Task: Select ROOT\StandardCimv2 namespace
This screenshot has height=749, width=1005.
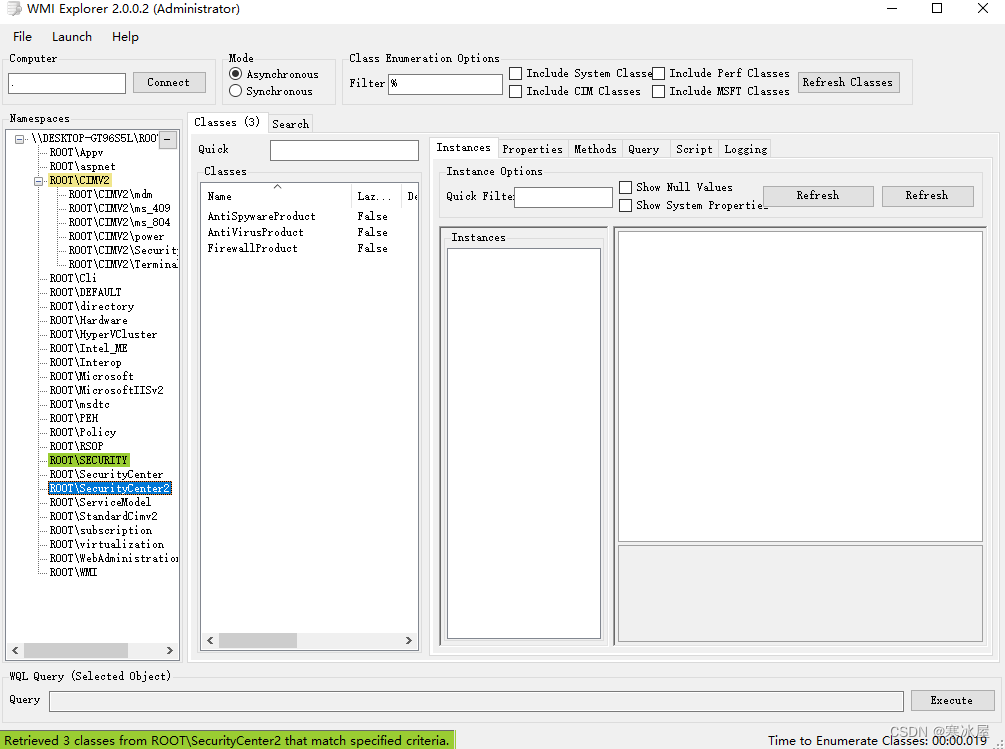Action: (103, 516)
